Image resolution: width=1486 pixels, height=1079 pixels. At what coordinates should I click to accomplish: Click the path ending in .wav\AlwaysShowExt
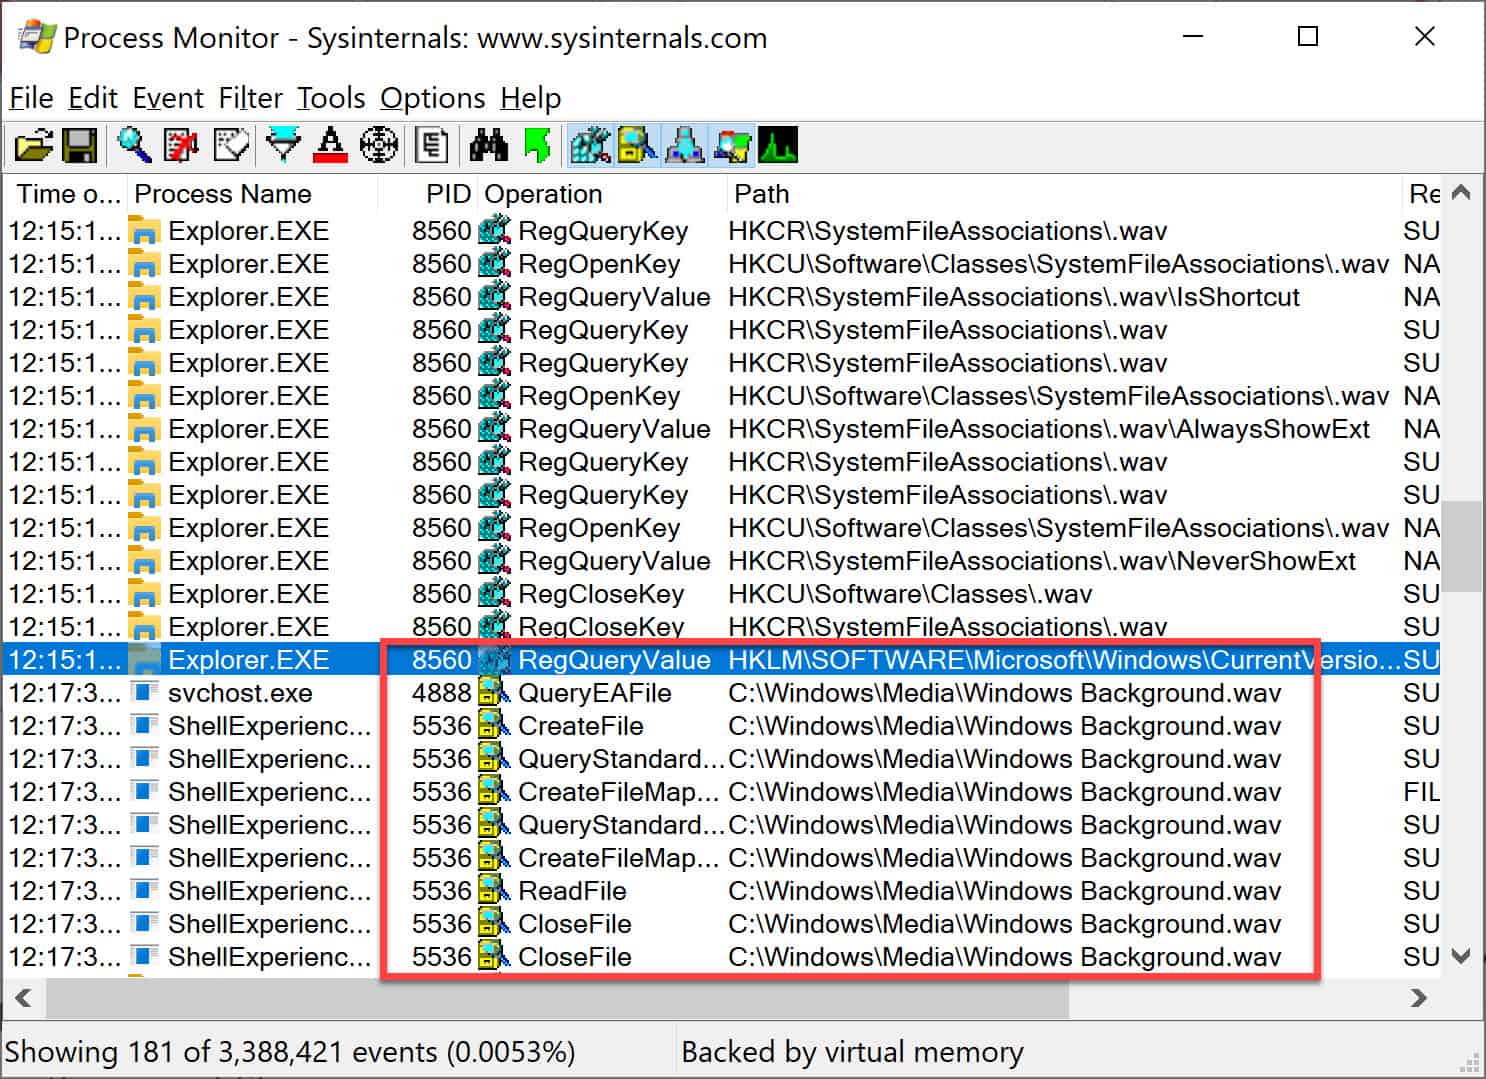coord(1049,429)
